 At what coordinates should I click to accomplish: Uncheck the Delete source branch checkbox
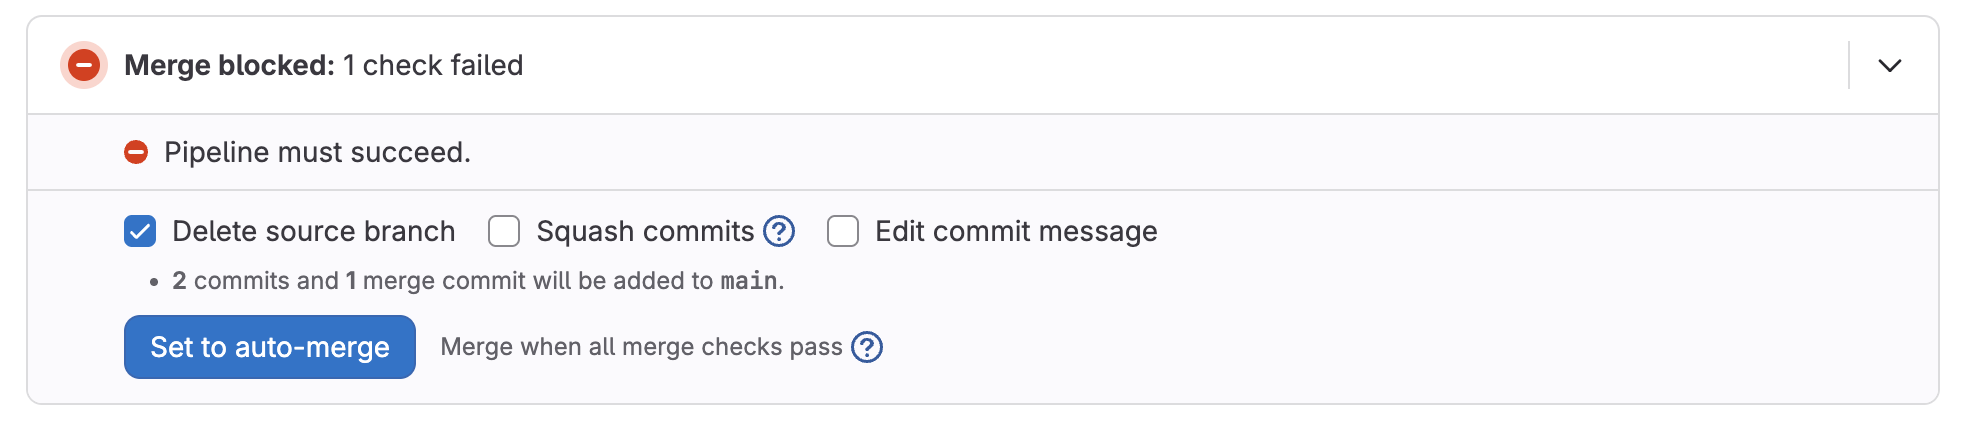pos(140,231)
